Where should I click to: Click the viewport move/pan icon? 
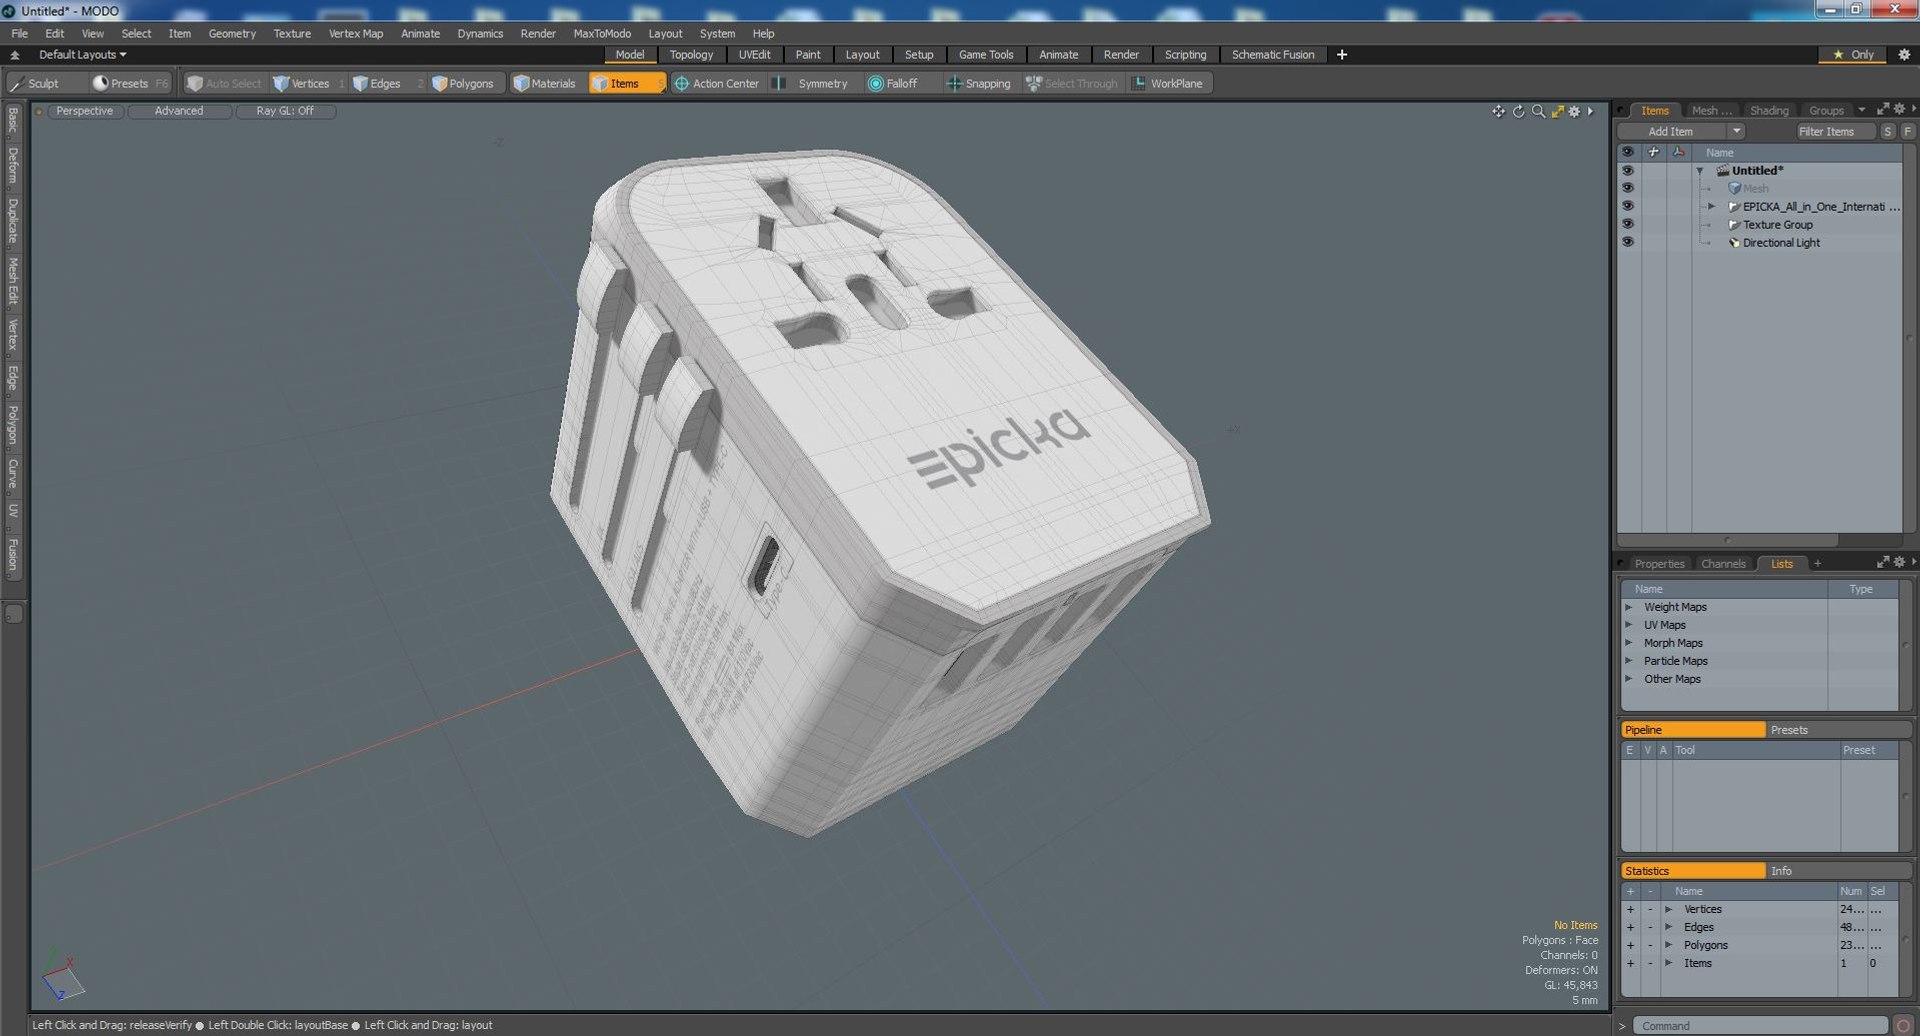tap(1498, 111)
